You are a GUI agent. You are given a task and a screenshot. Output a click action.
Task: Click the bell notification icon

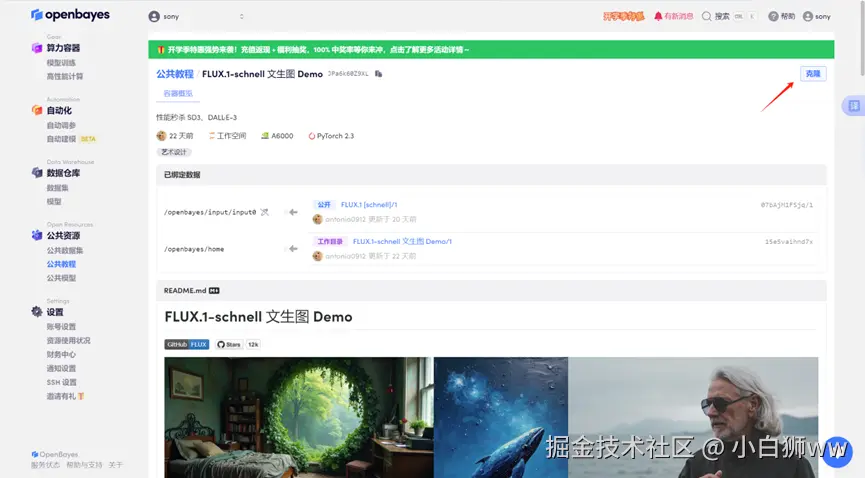click(658, 17)
